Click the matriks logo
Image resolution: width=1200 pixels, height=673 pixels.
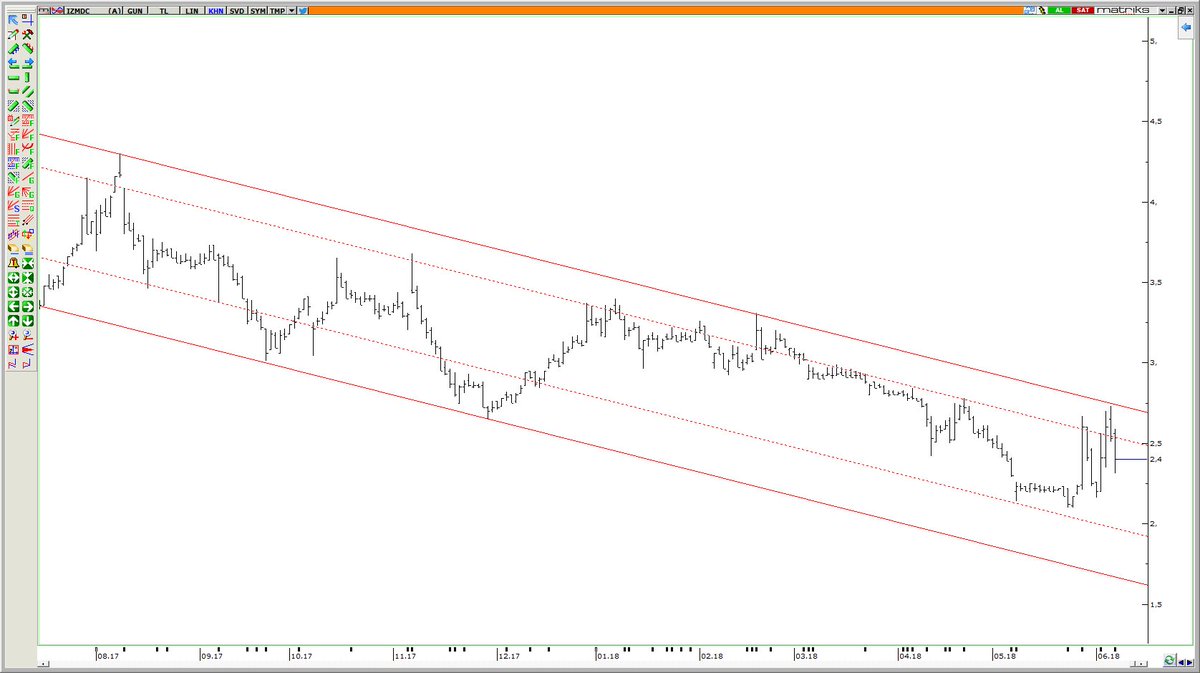(1123, 10)
